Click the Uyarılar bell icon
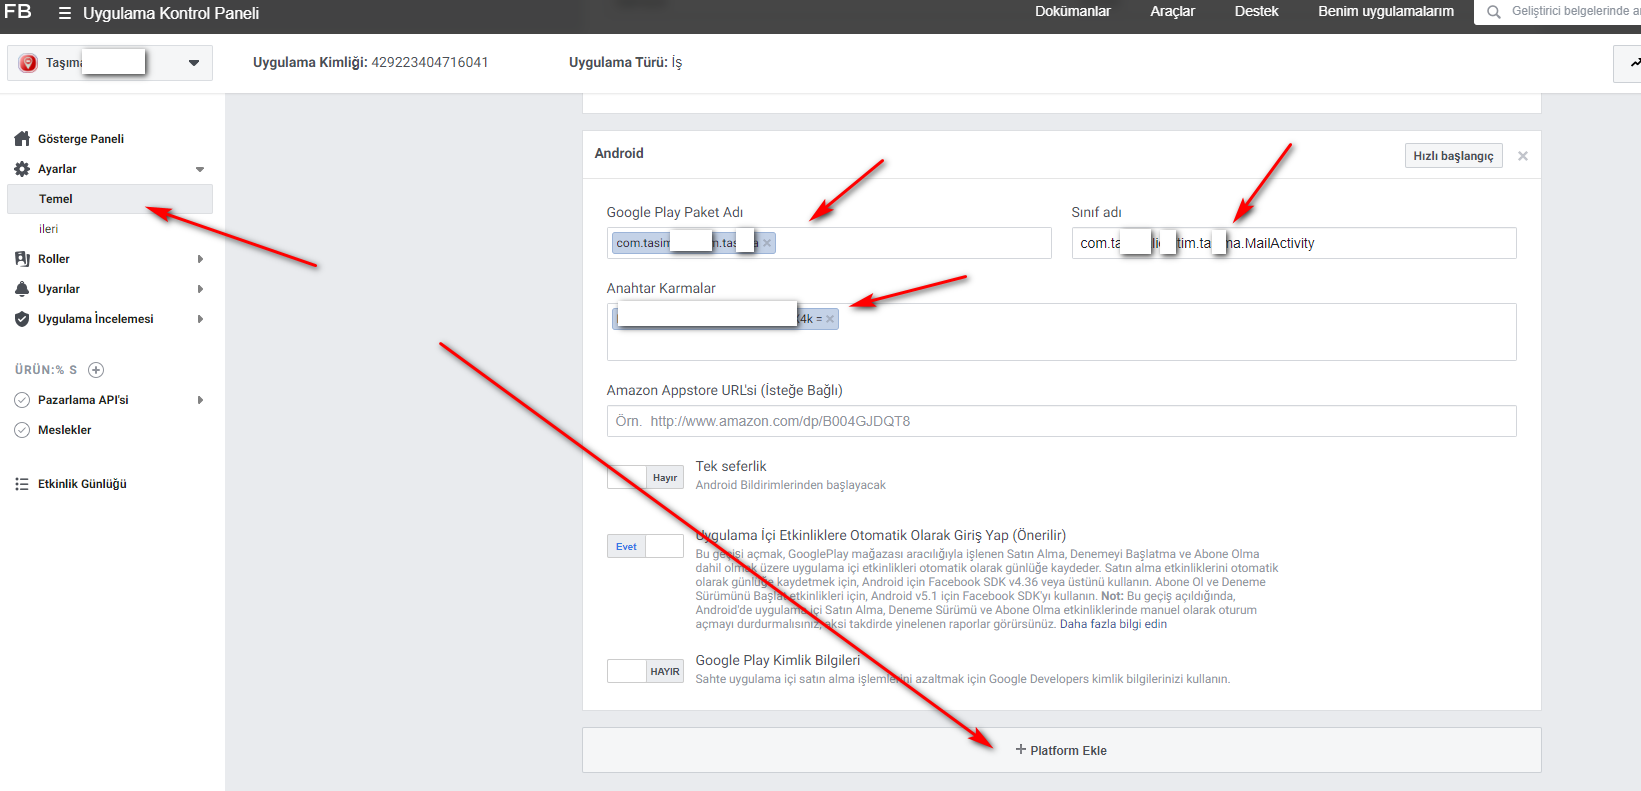Screen dimensions: 1641x791 pyautogui.click(x=22, y=289)
